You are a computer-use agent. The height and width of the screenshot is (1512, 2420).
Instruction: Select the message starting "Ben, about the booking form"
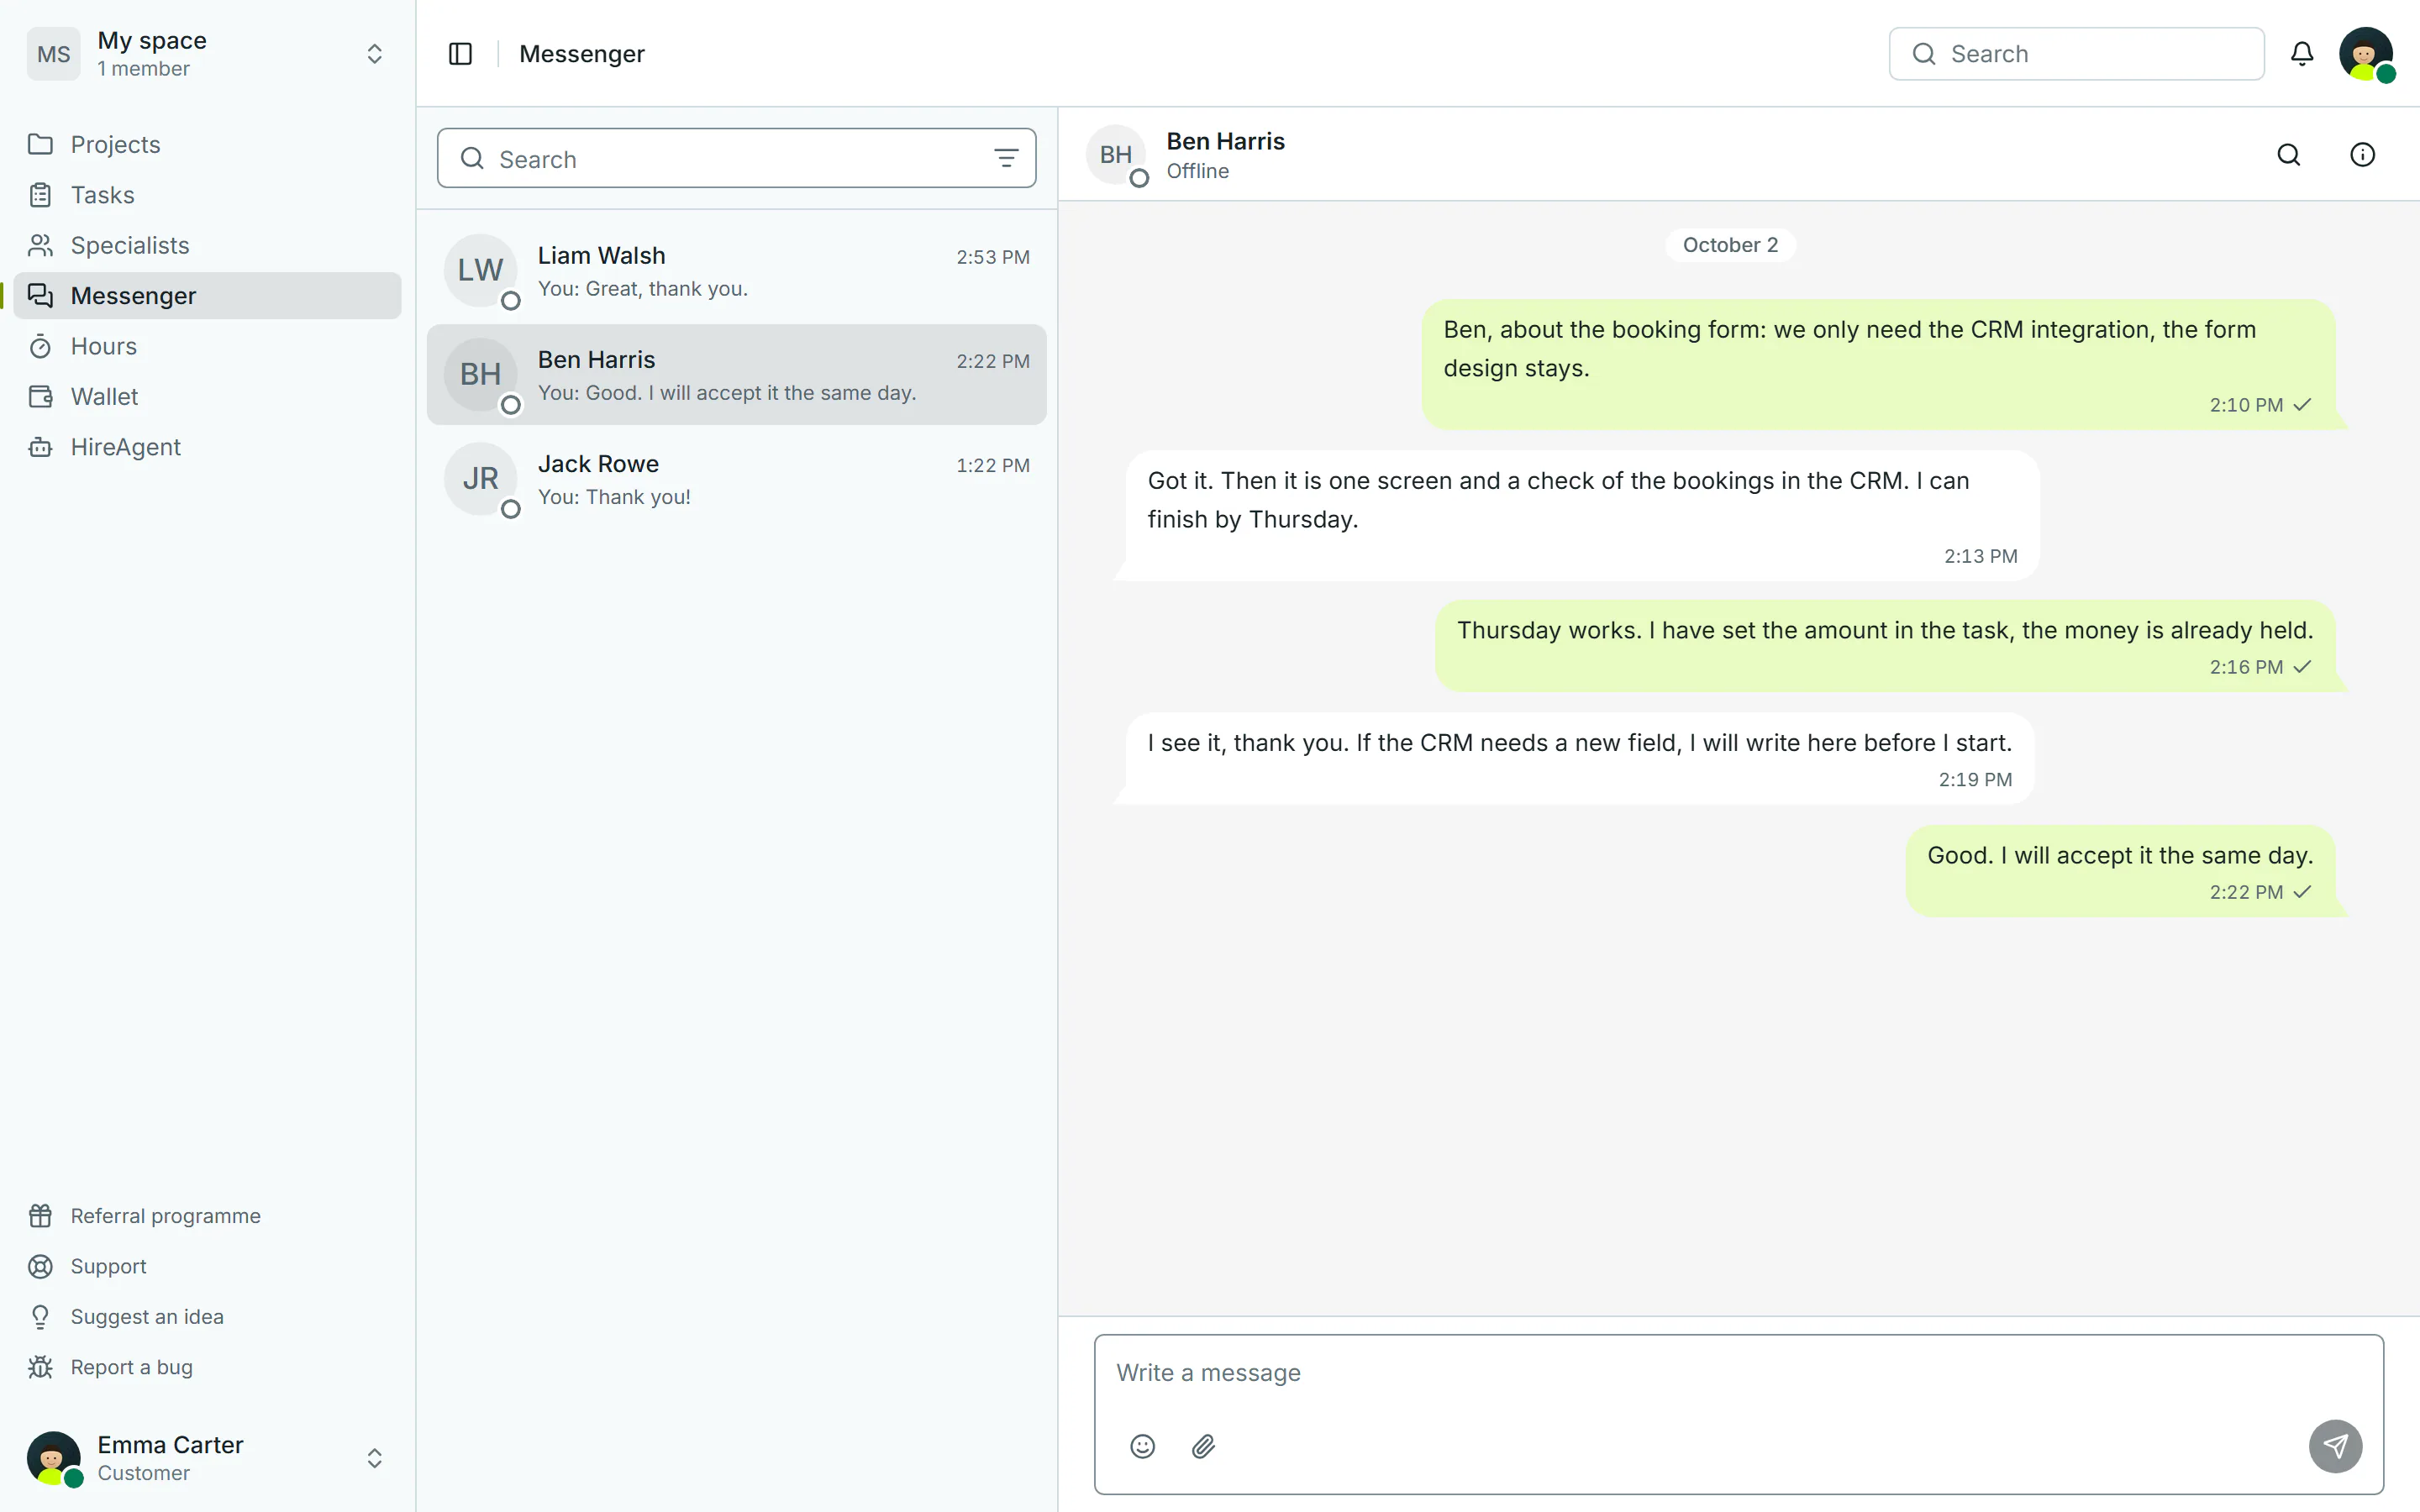click(x=1878, y=365)
